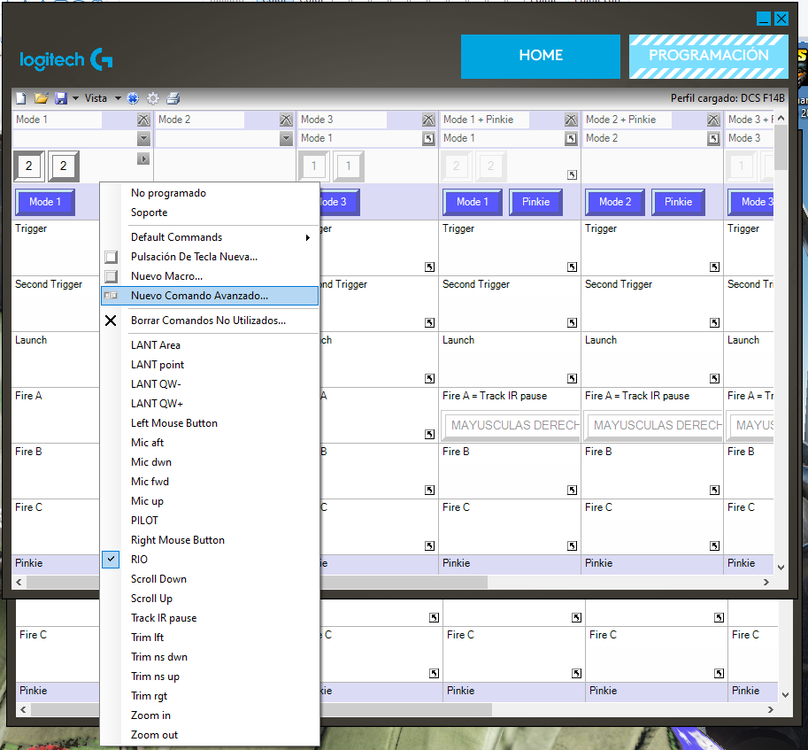Click fallback arrow icon in Mode 1 + Pinkie row
This screenshot has height=750, width=808.
[x=570, y=138]
